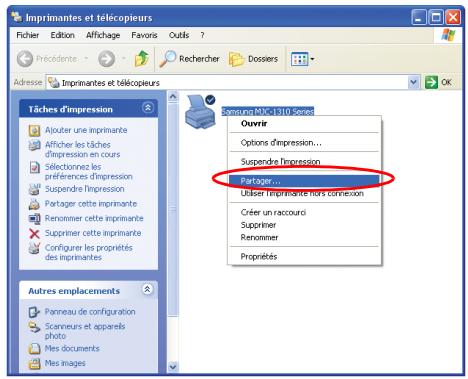The image size is (468, 379).
Task: Click the green OK go button
Action: (x=431, y=82)
